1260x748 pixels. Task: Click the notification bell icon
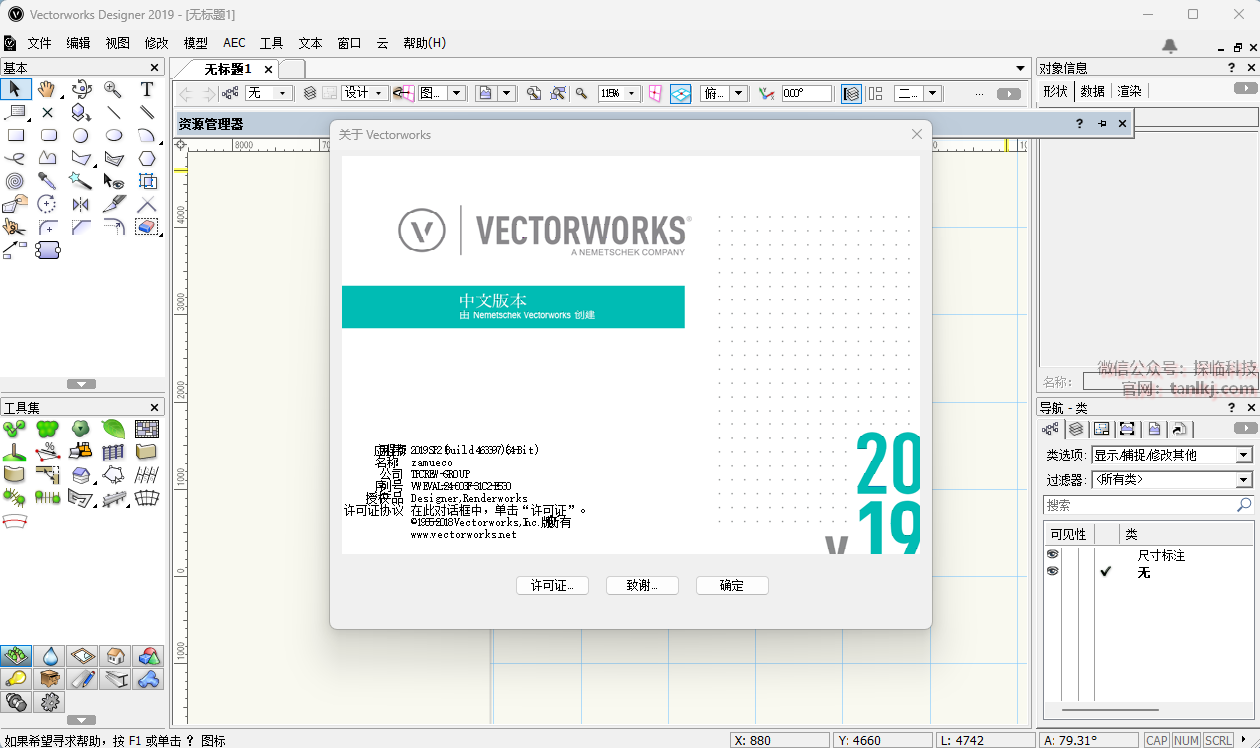(1169, 45)
